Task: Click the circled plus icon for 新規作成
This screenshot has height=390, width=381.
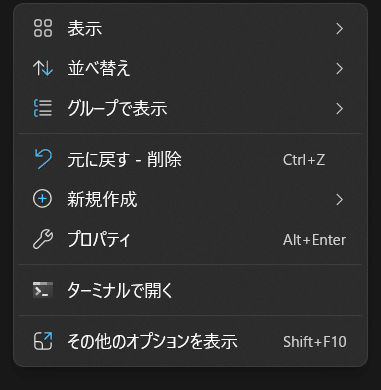Action: click(x=43, y=199)
